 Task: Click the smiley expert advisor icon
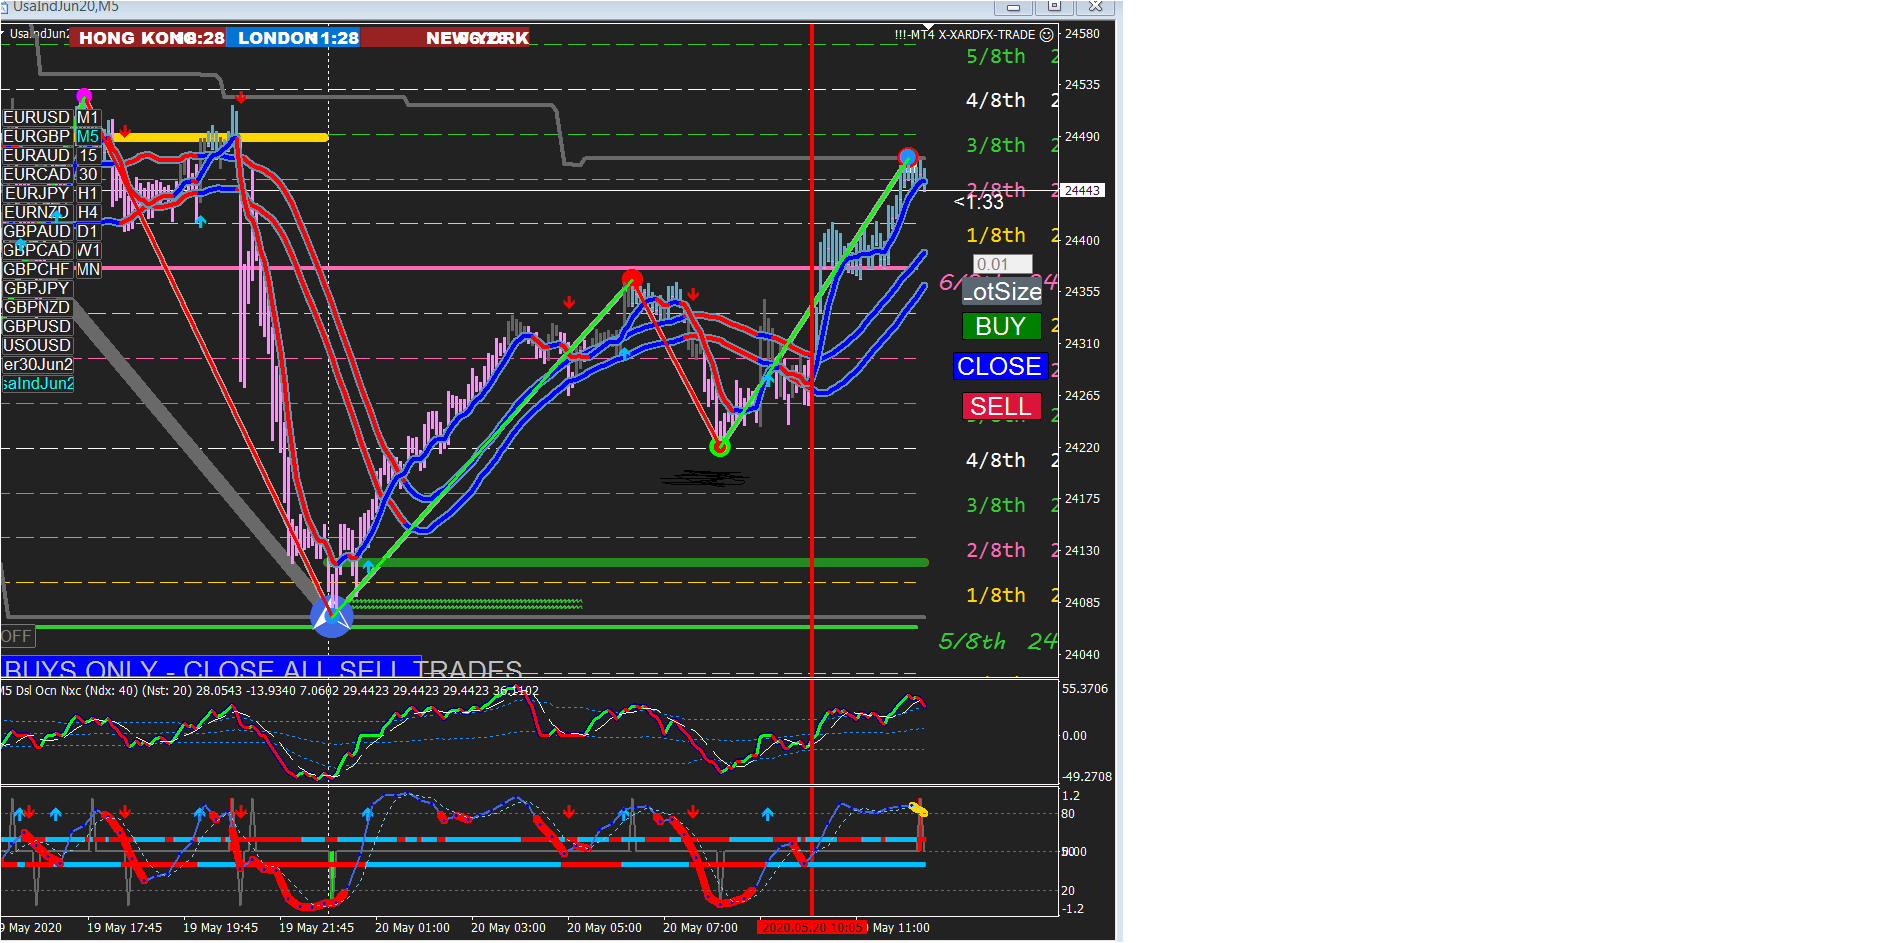point(1046,34)
